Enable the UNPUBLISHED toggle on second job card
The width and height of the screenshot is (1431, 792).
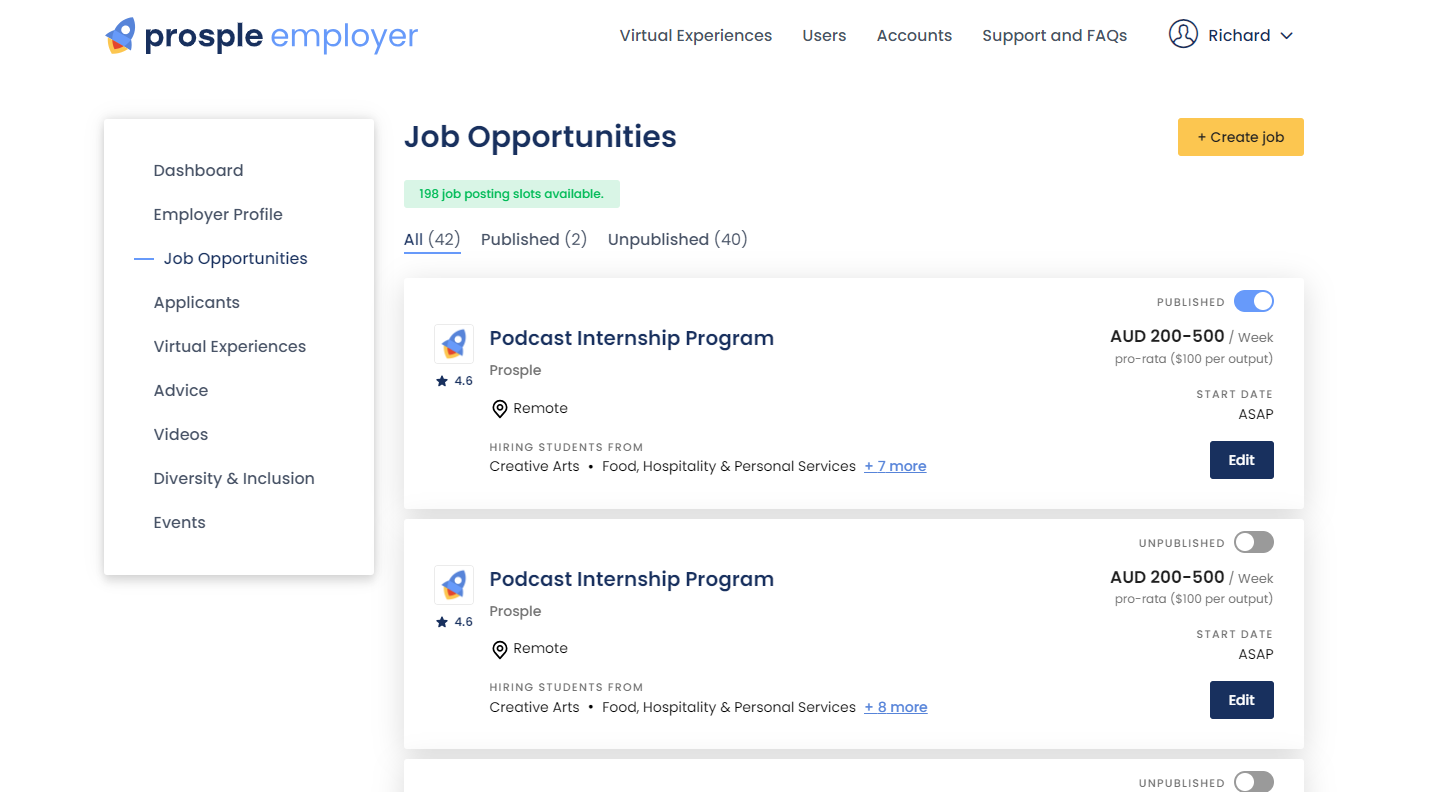click(x=1254, y=542)
